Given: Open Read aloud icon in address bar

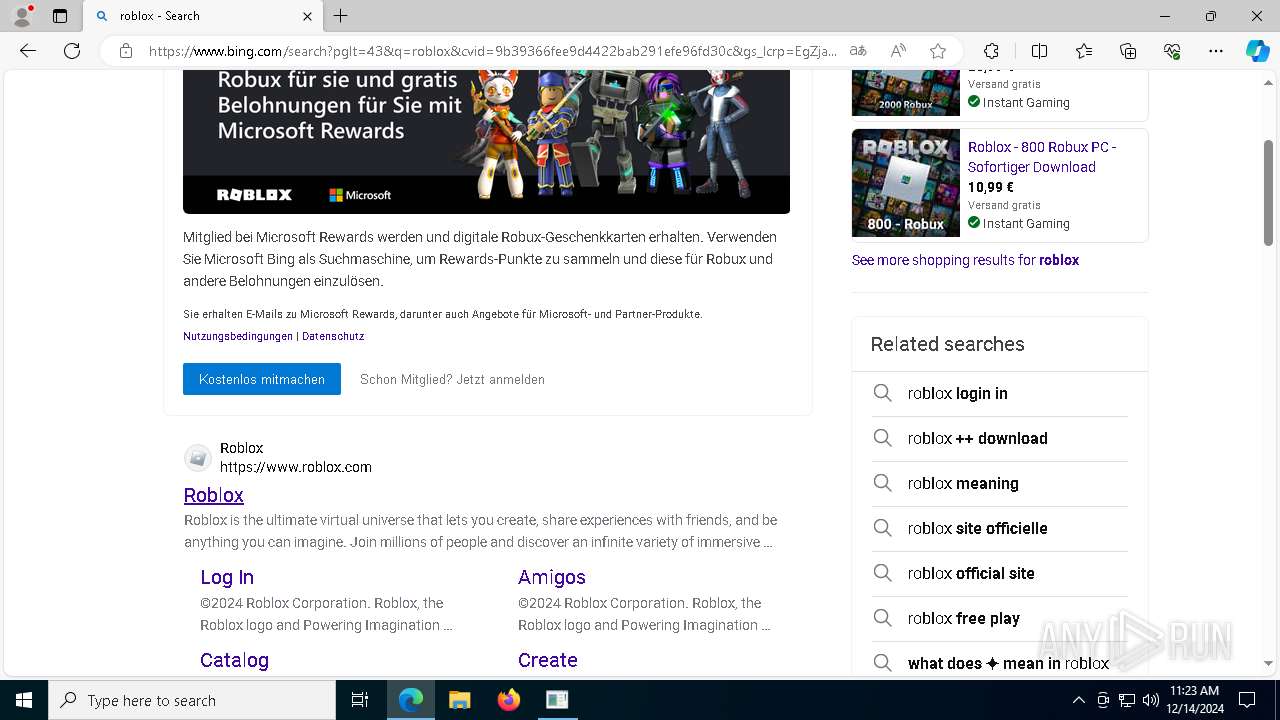Looking at the screenshot, I should pyautogui.click(x=898, y=51).
